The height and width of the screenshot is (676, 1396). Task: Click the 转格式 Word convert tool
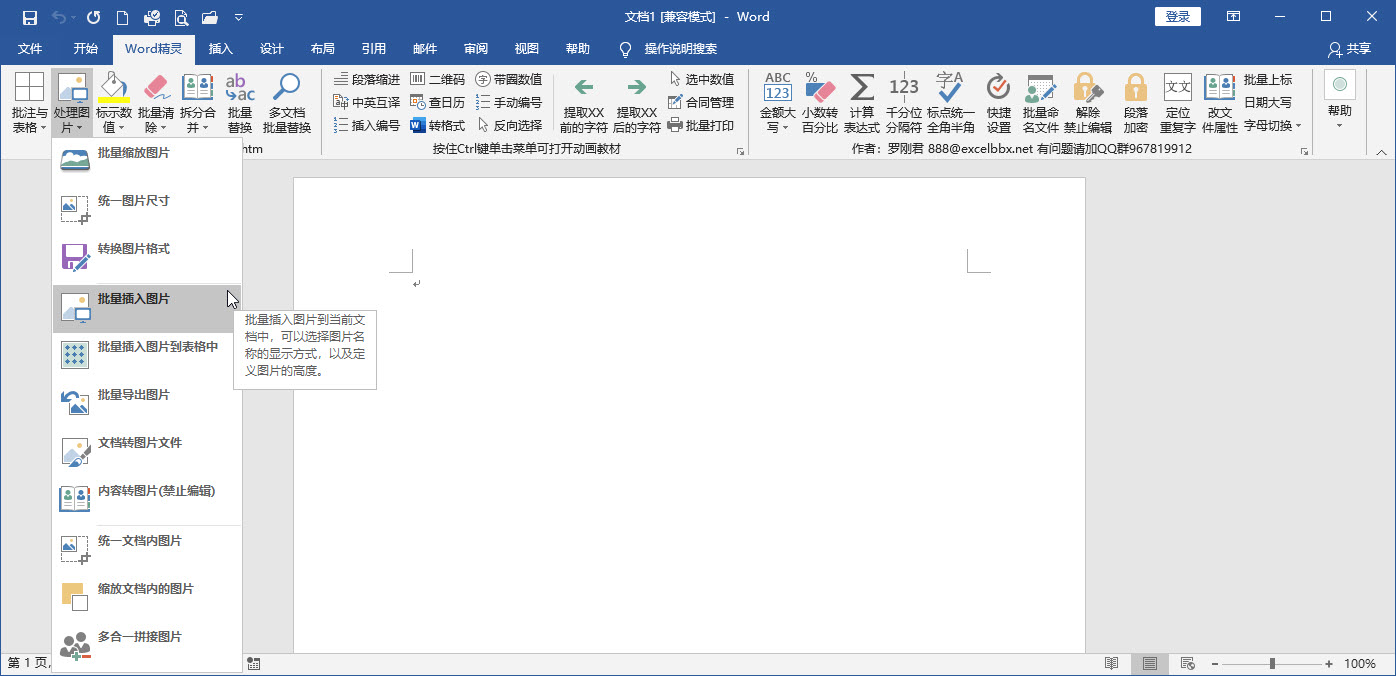[x=438, y=125]
